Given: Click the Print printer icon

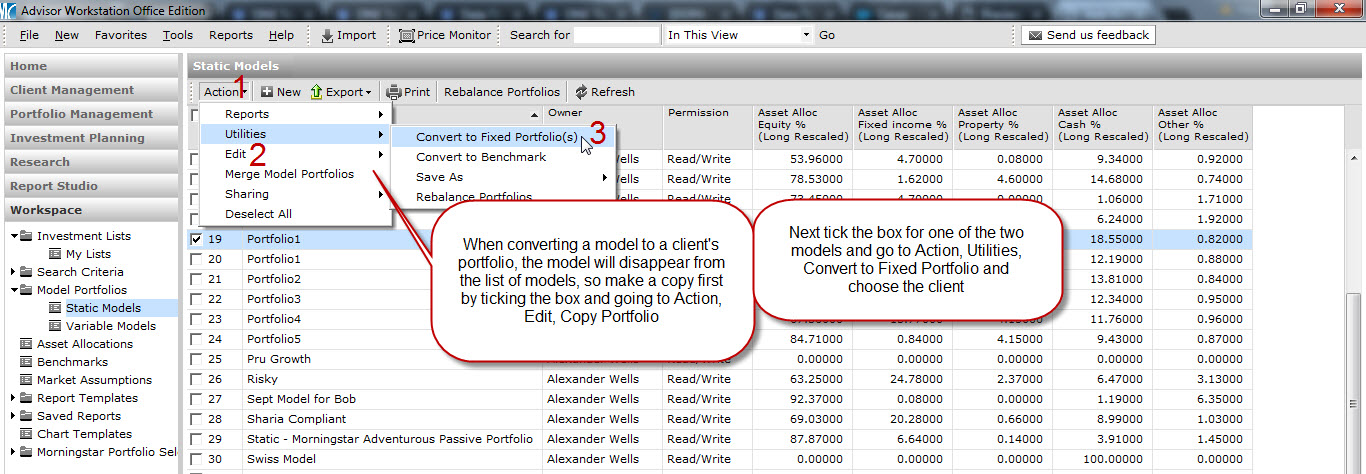Looking at the screenshot, I should 394,92.
